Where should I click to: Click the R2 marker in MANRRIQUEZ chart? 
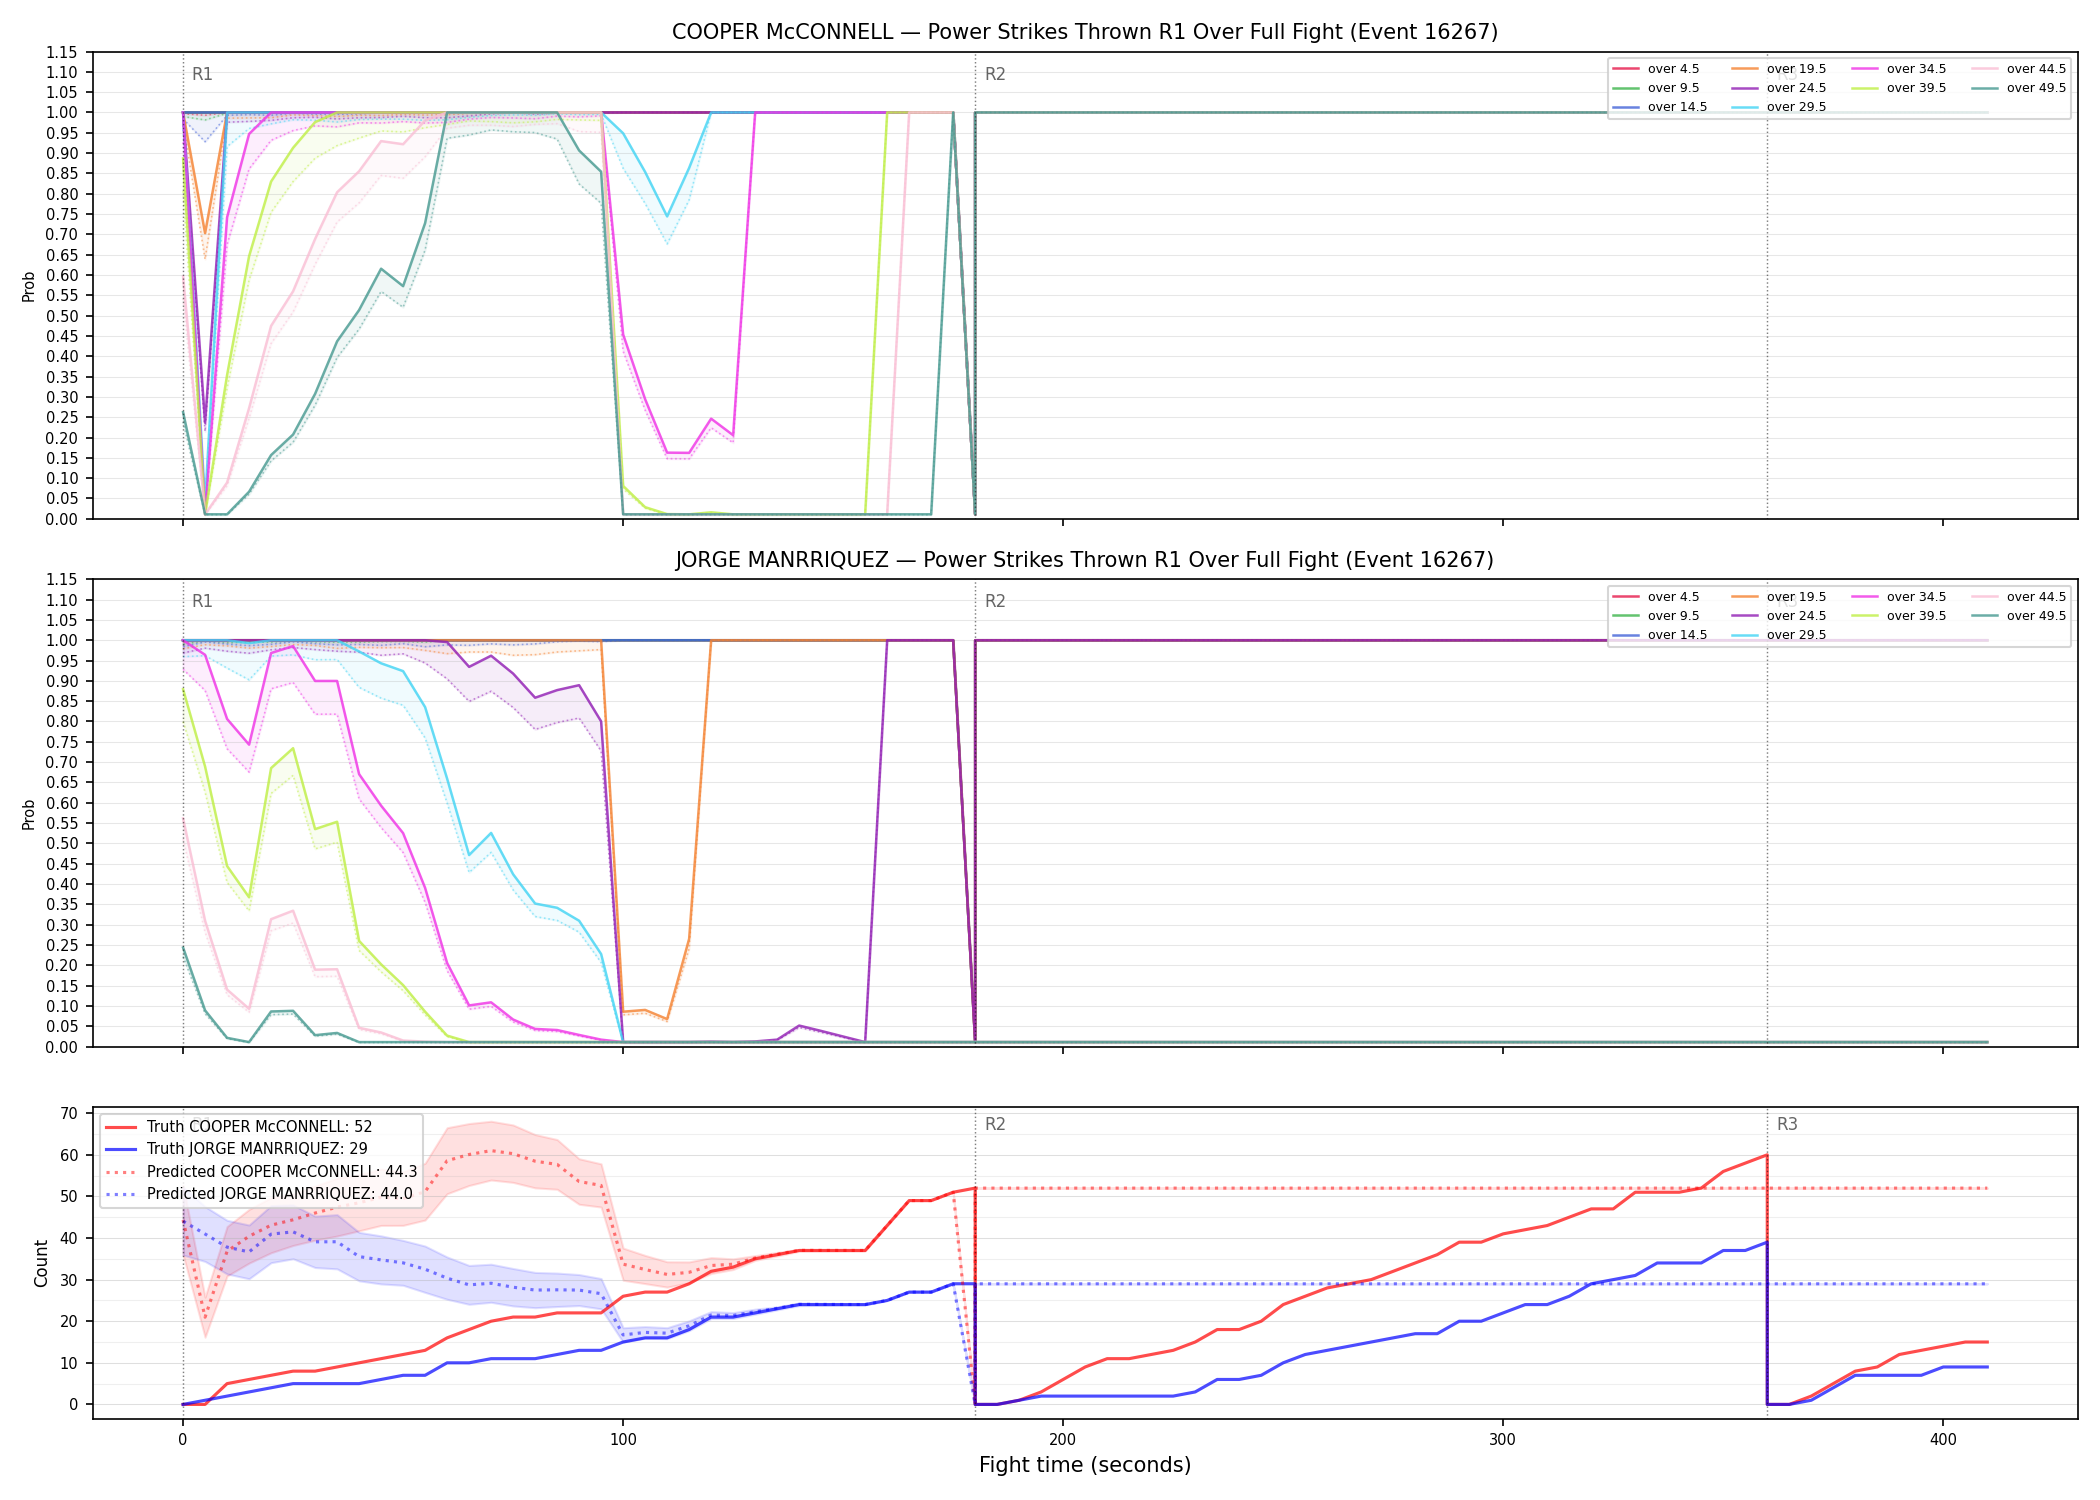995,601
